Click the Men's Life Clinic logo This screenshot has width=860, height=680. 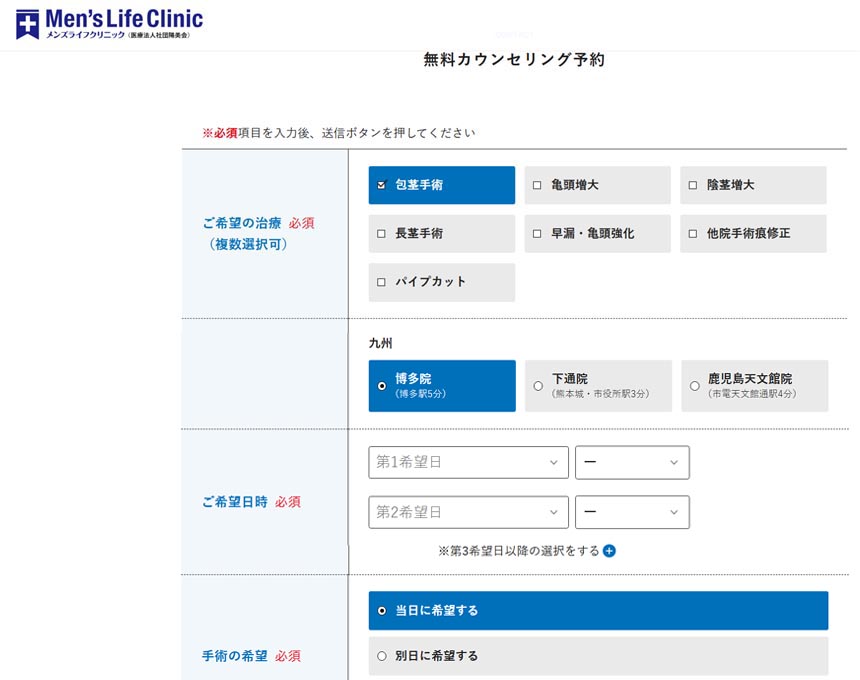109,24
